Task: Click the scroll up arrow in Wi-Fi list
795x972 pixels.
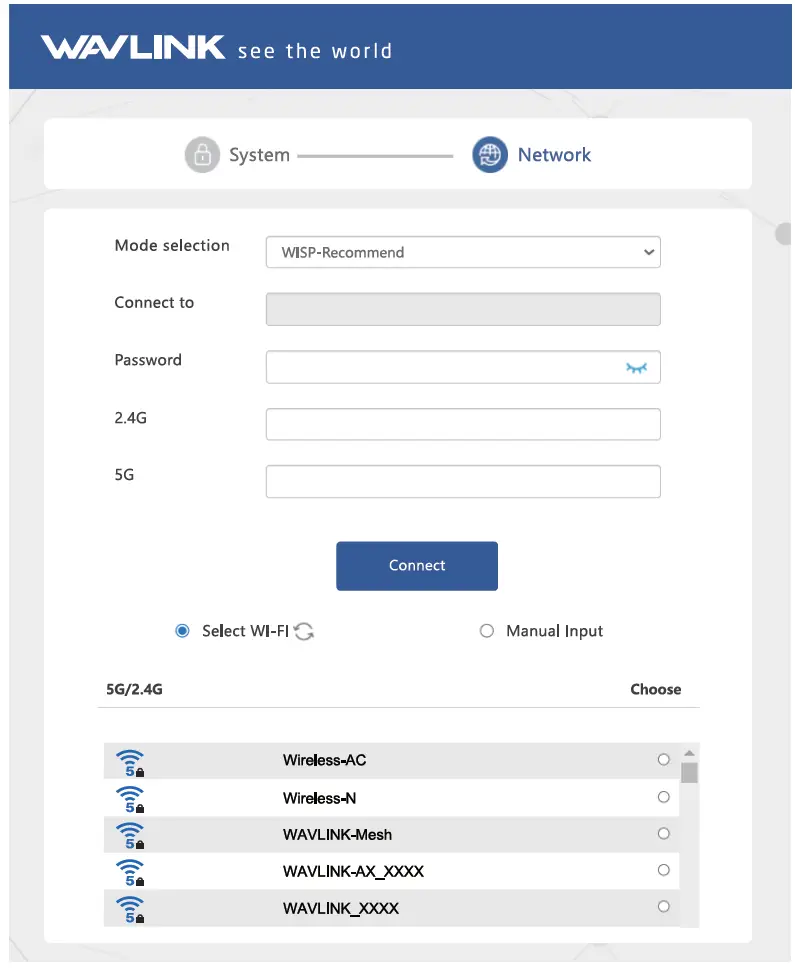Action: pos(689,752)
